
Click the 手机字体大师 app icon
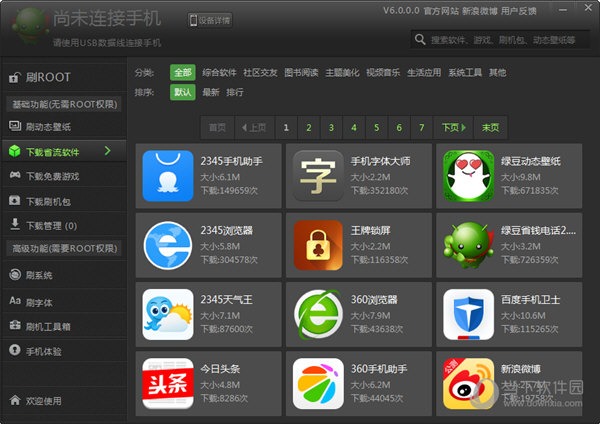click(318, 176)
